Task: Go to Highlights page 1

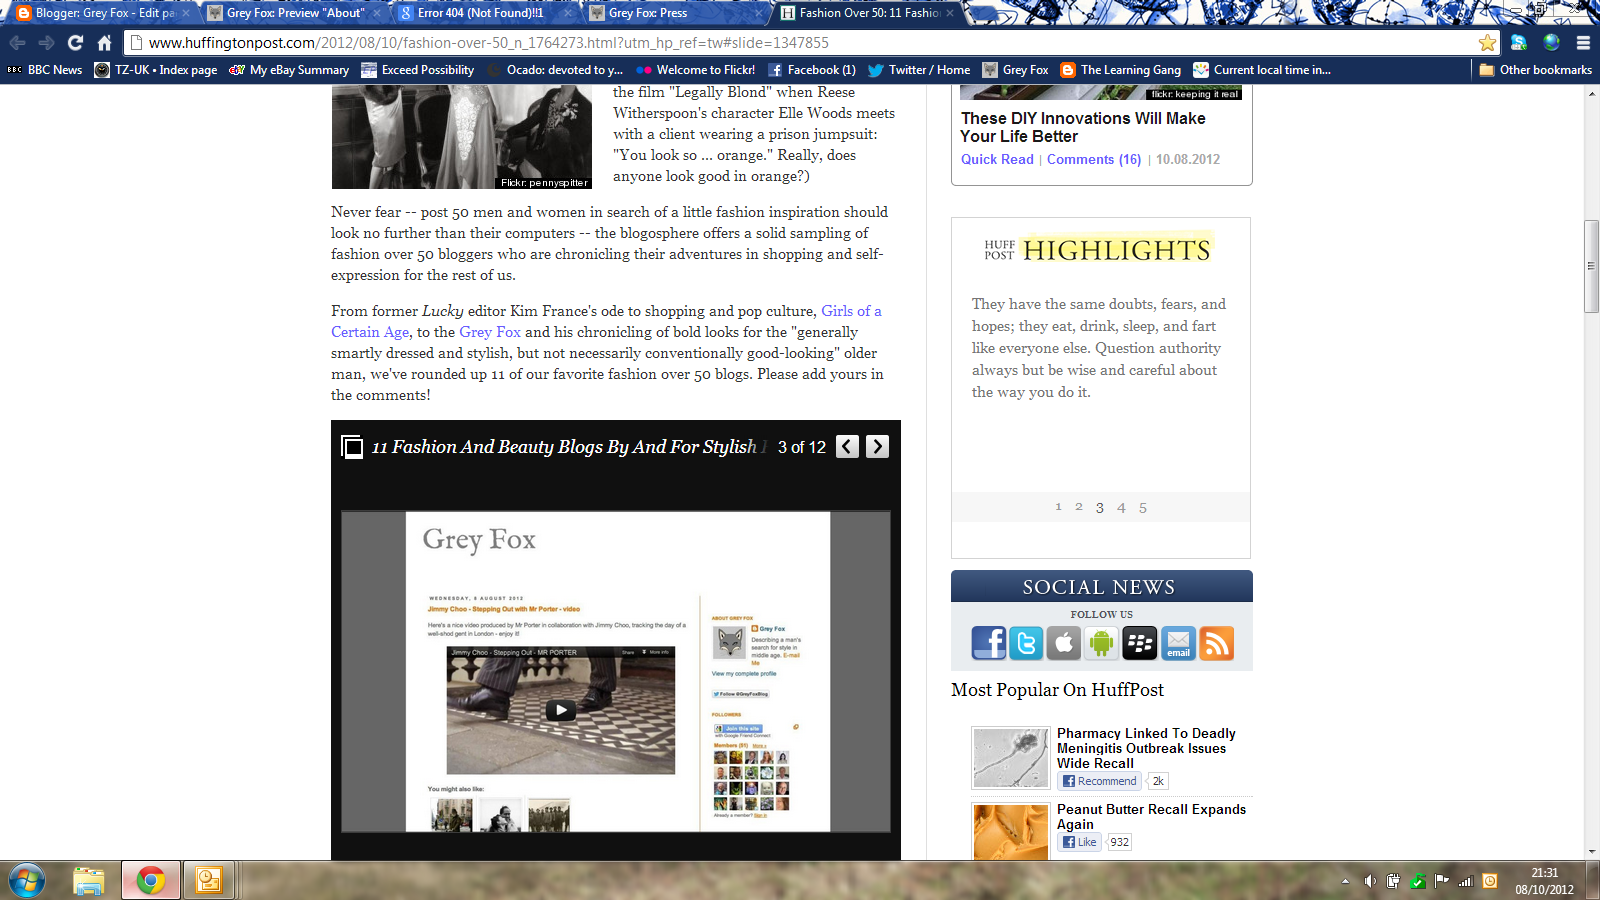Action: coord(1058,507)
